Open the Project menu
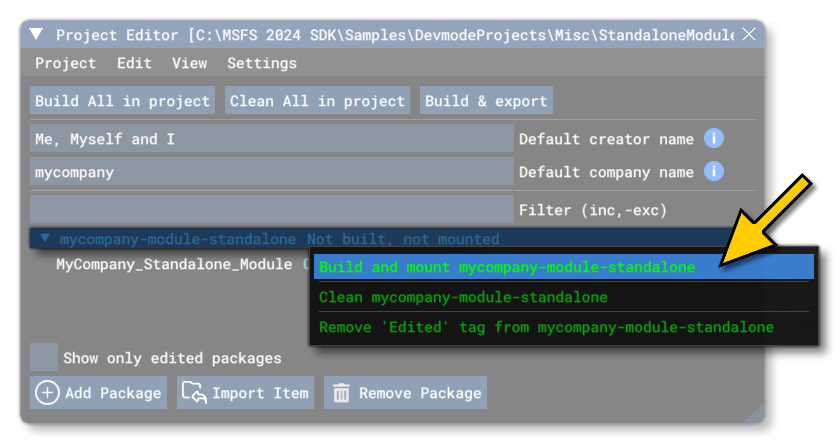Image resolution: width=839 pixels, height=444 pixels. coord(65,63)
